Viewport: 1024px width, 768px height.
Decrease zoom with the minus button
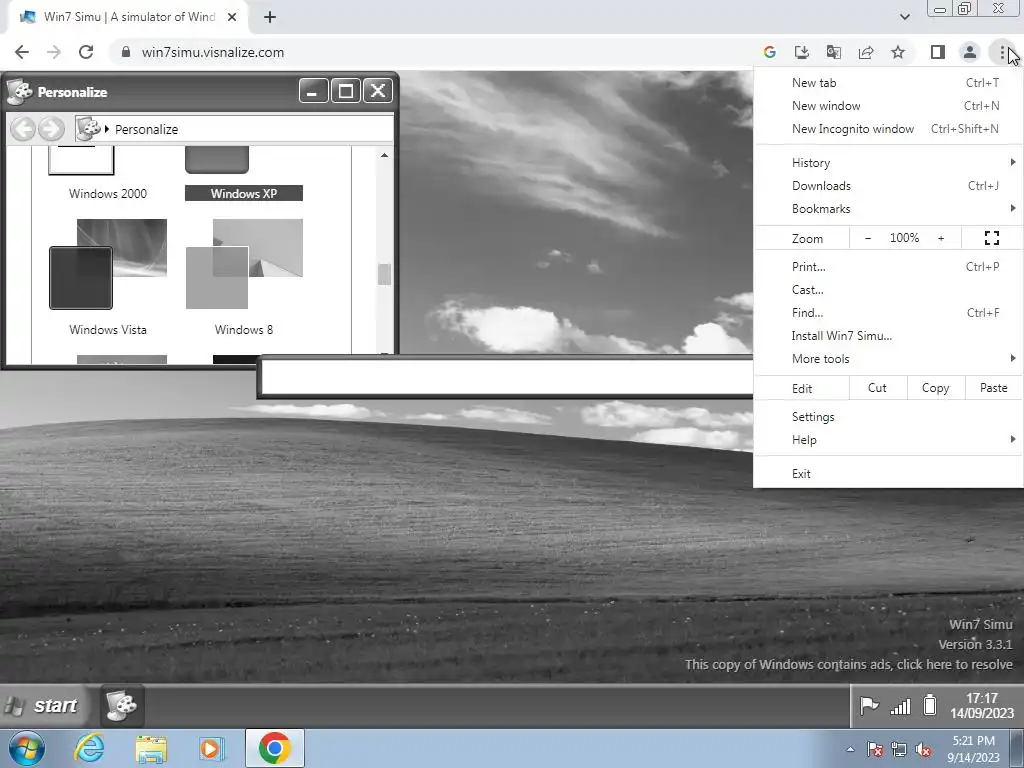click(x=868, y=238)
